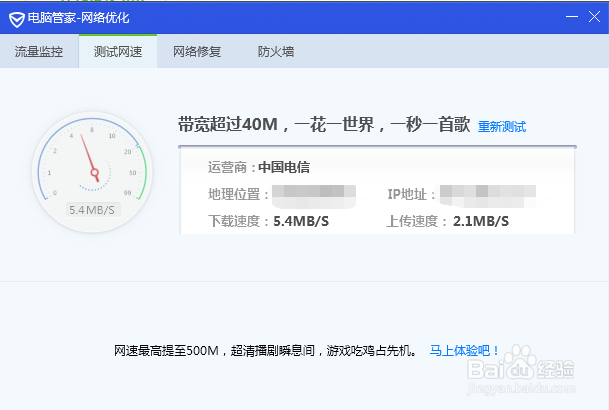Image resolution: width=609 pixels, height=410 pixels.
Task: Switch to the 流量监控 tab
Action: (39, 51)
